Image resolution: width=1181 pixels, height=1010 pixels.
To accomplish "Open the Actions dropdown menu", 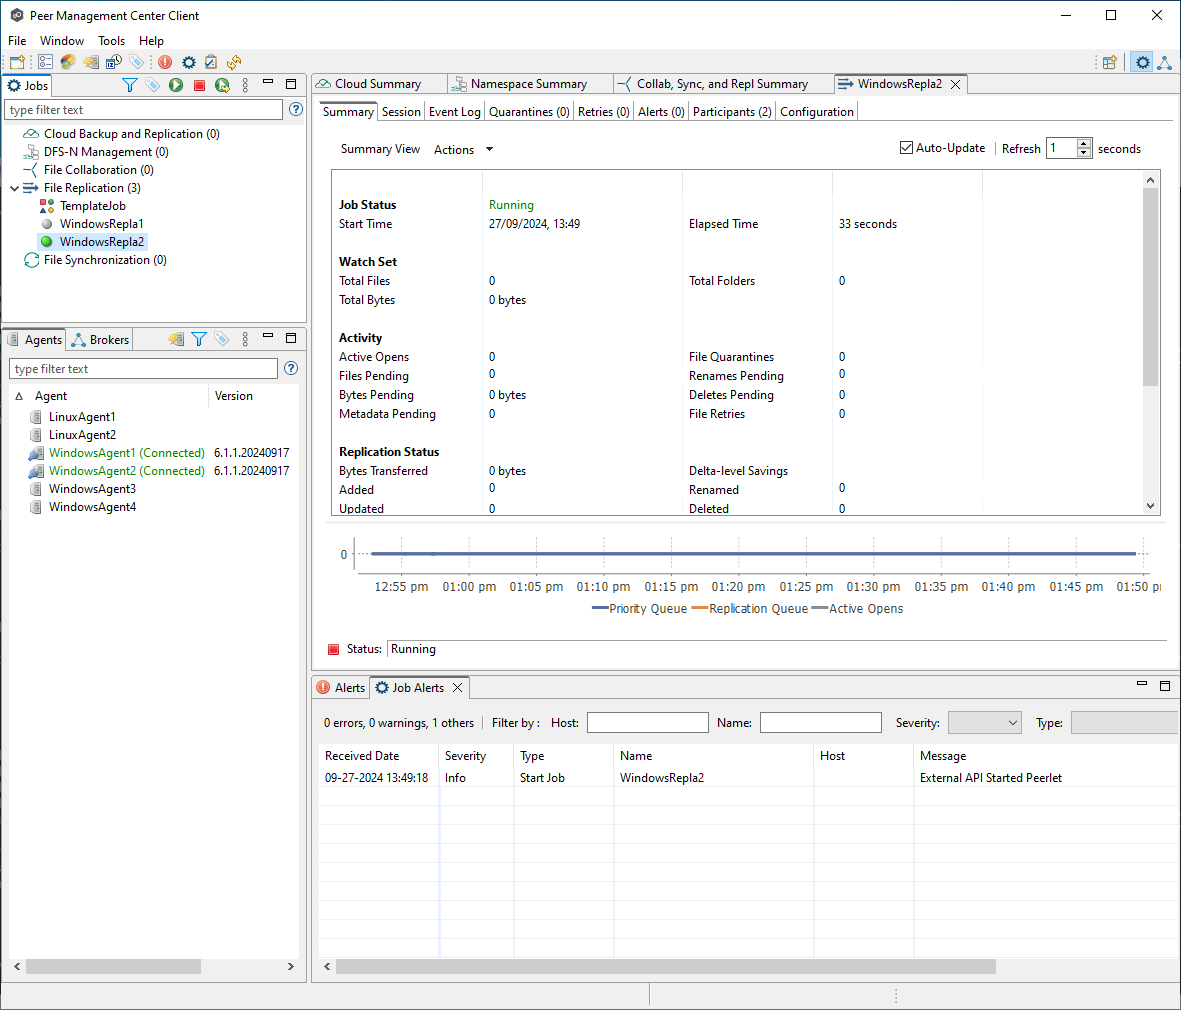I will click(x=463, y=150).
